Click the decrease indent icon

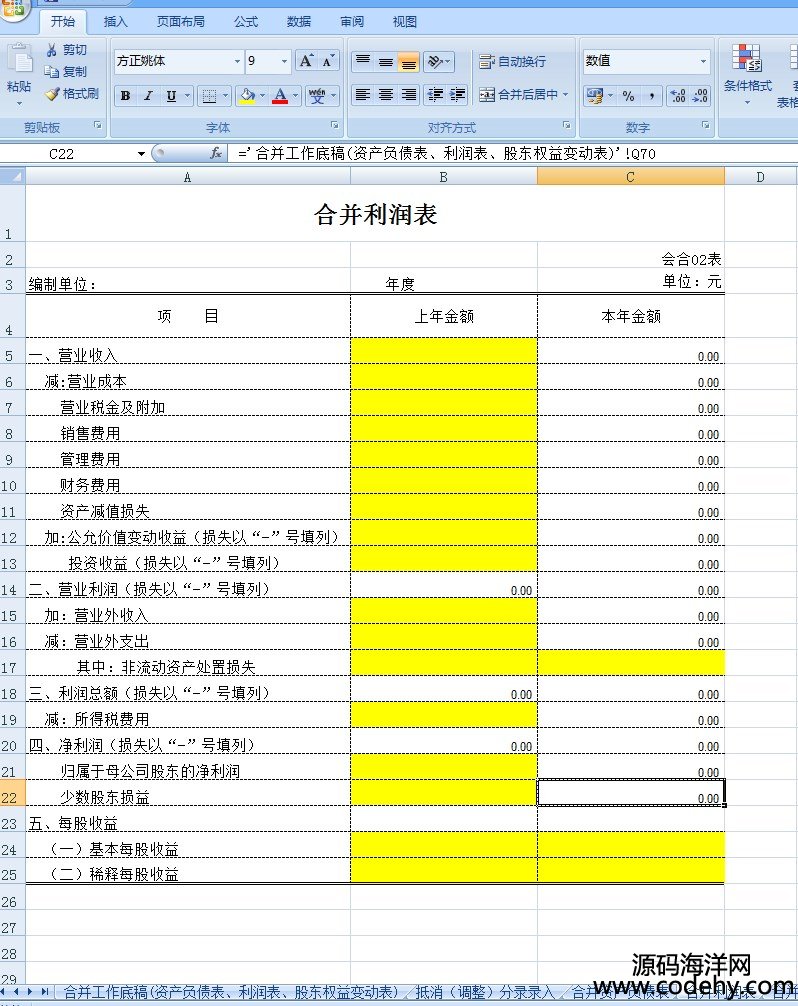click(x=436, y=95)
